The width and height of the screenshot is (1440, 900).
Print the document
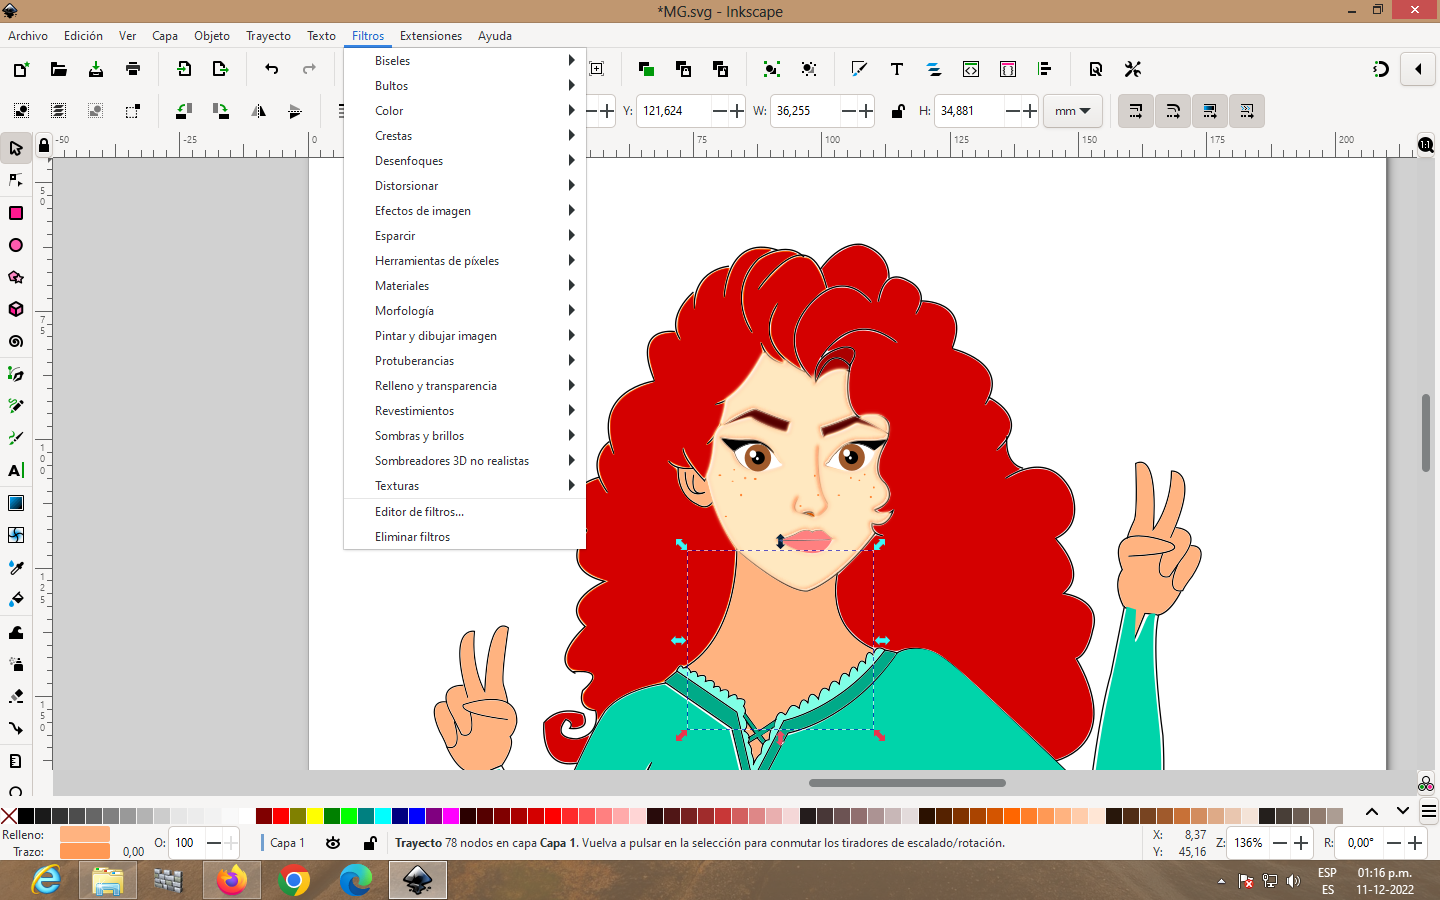coord(133,69)
